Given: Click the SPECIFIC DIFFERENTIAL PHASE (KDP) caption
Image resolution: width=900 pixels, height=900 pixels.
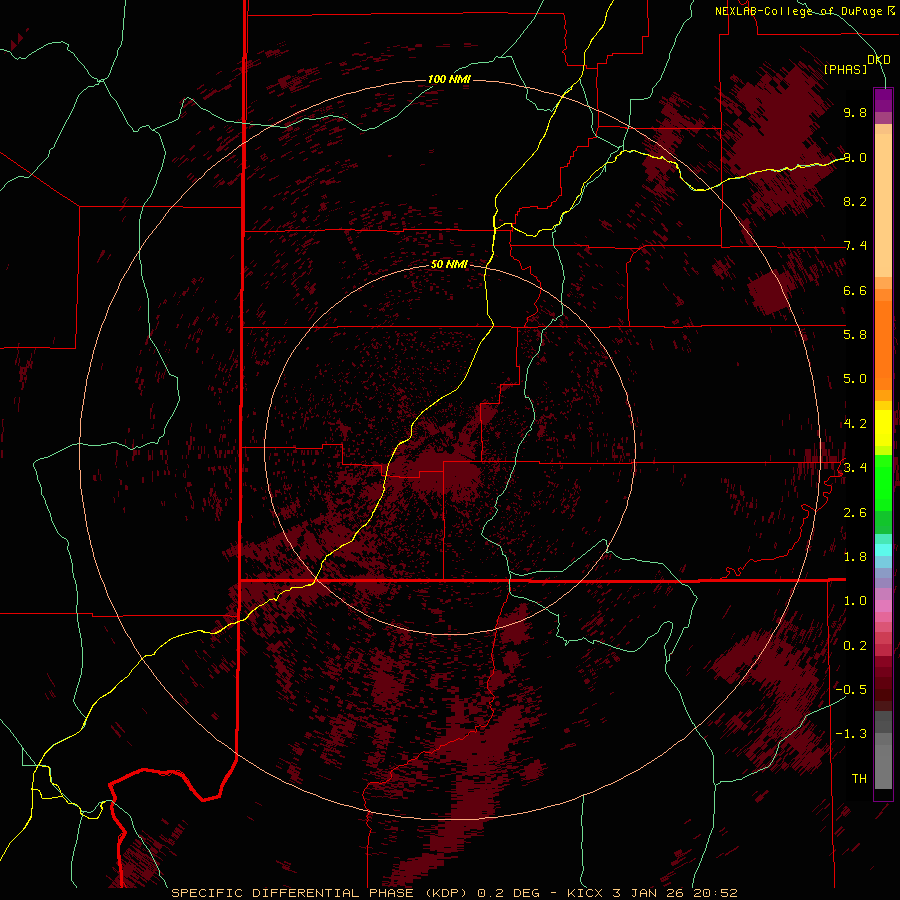Looking at the screenshot, I should [x=319, y=893].
